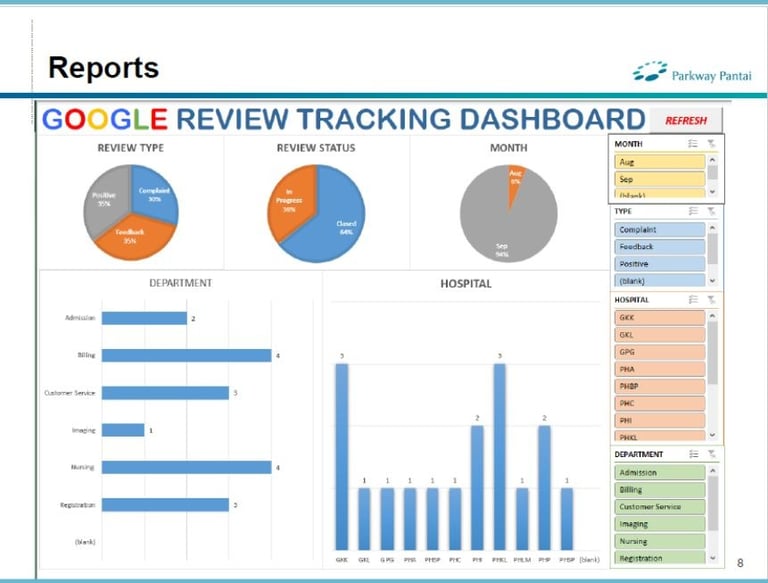The width and height of the screenshot is (768, 583).
Task: Filter by Positive review type
Action: (x=659, y=264)
